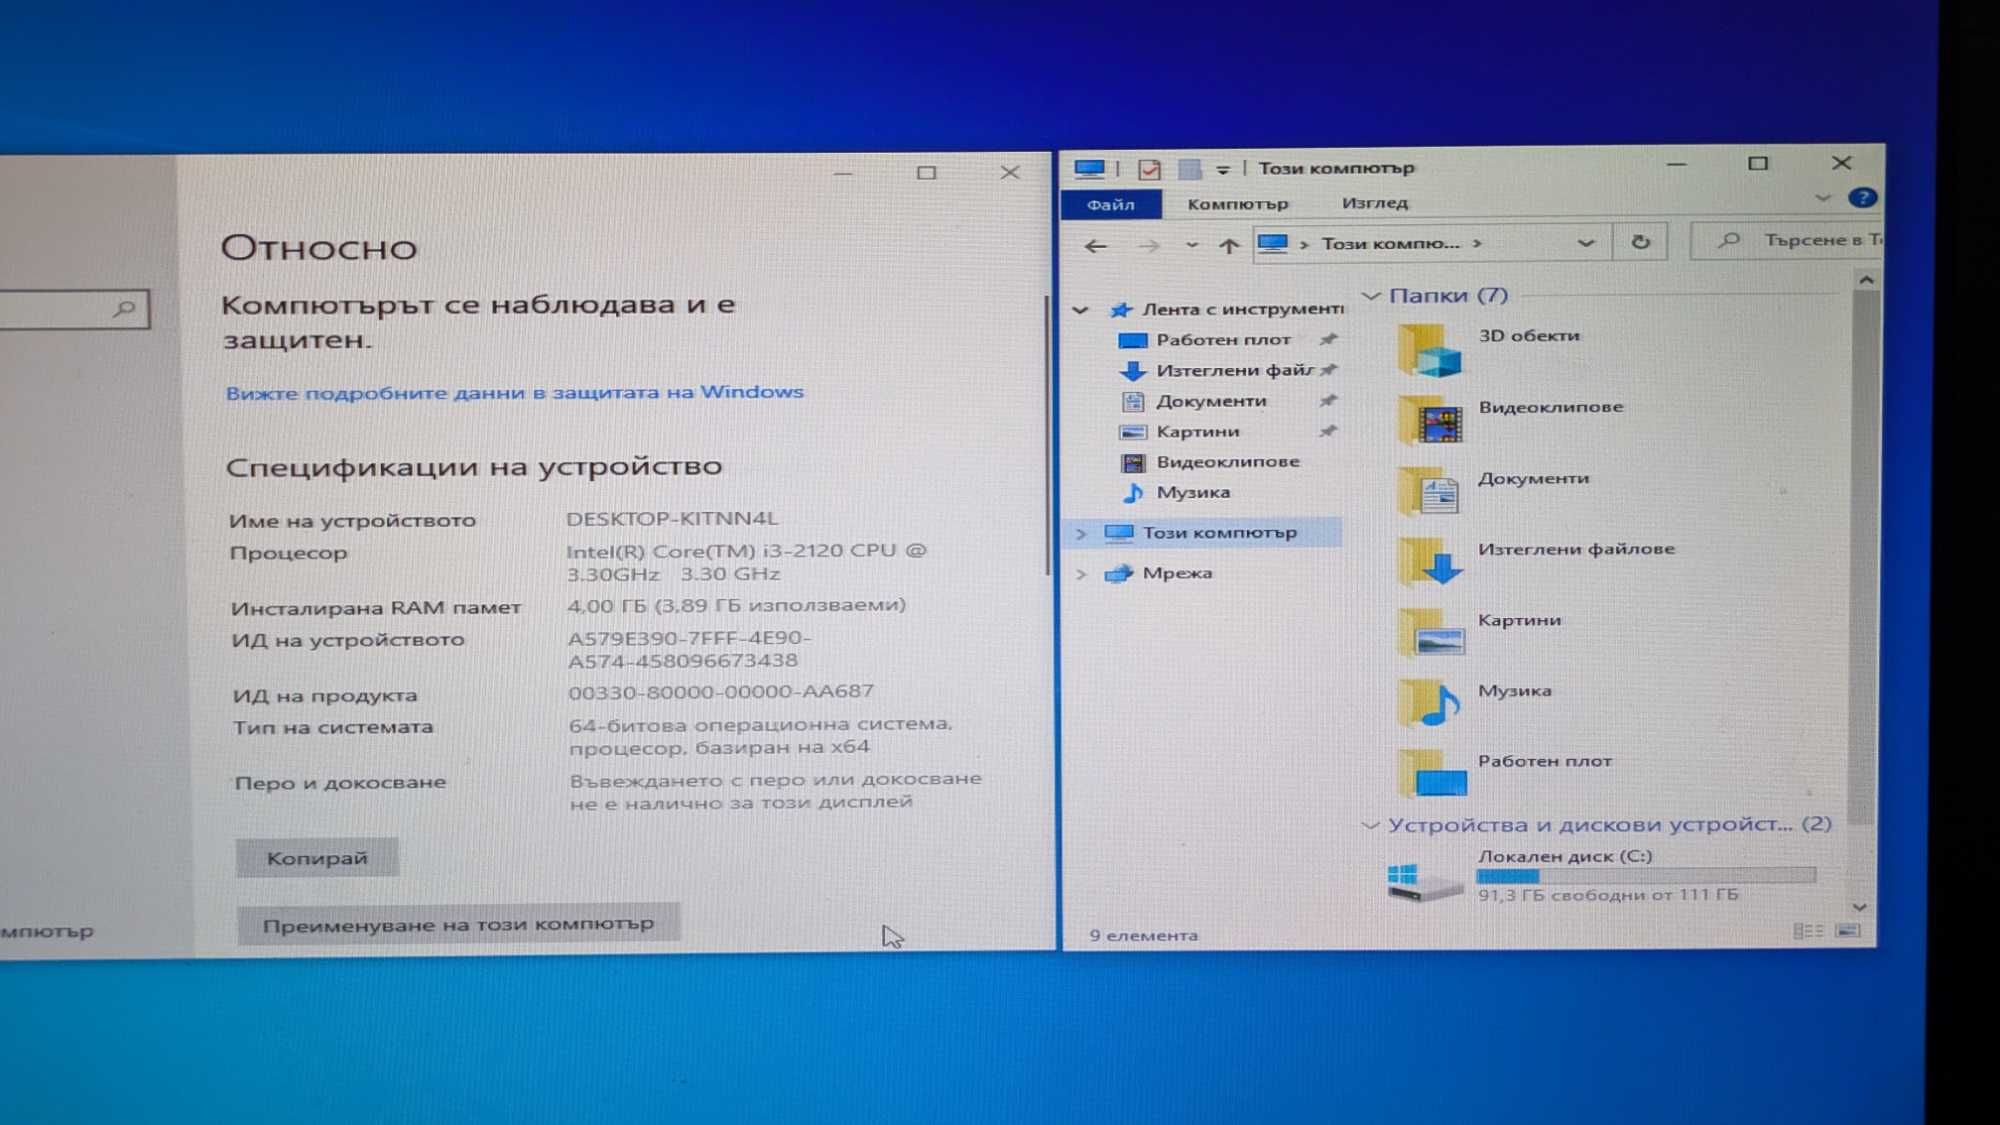Select Локален диск (C:) drive icon
Image resolution: width=2000 pixels, height=1125 pixels.
tap(1423, 881)
